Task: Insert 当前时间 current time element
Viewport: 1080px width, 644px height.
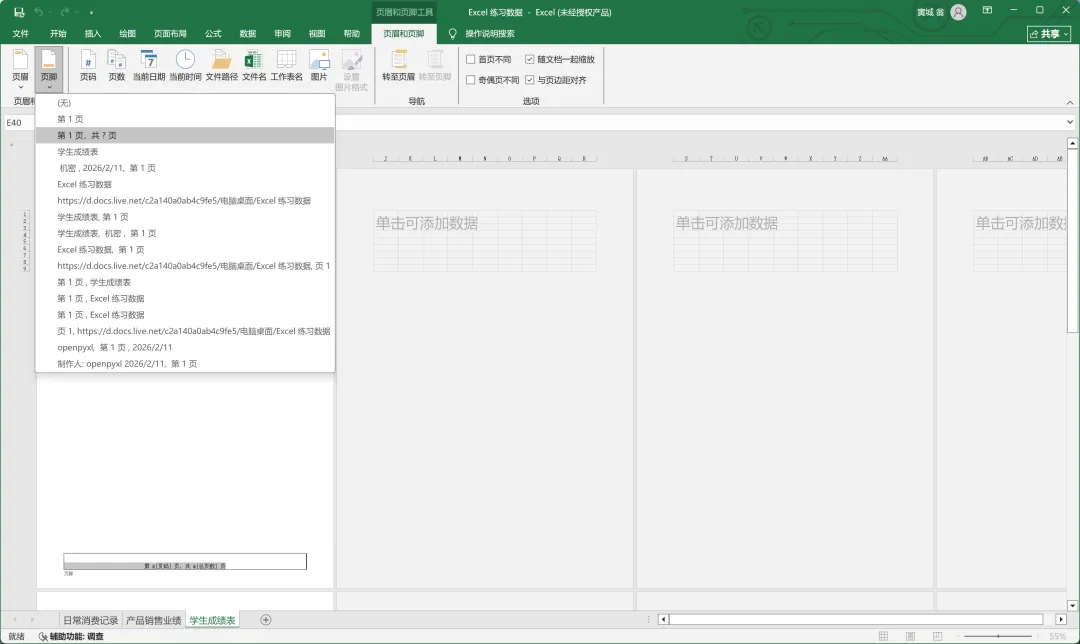Action: tap(185, 66)
